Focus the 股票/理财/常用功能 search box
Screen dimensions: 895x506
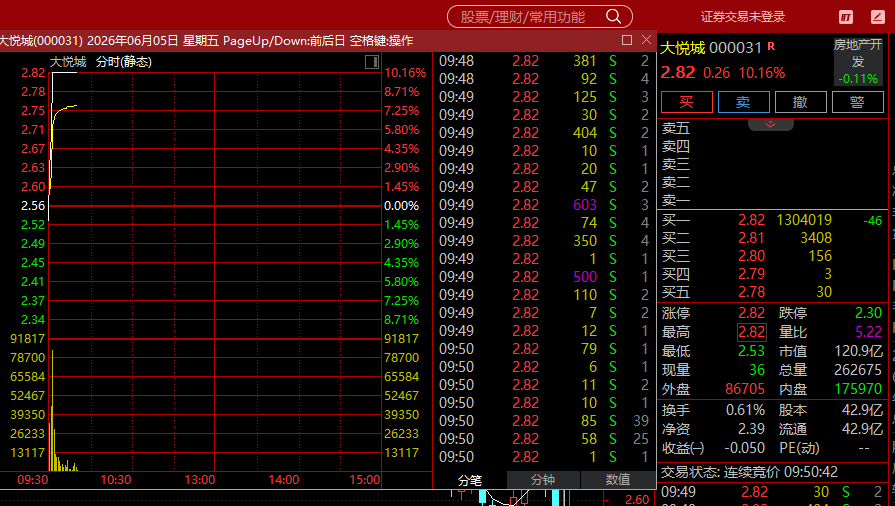[x=539, y=17]
